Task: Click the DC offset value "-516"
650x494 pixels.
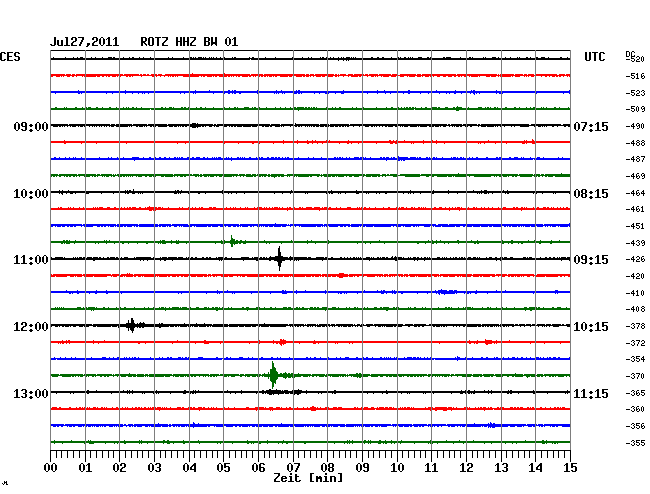Action: 635,76
